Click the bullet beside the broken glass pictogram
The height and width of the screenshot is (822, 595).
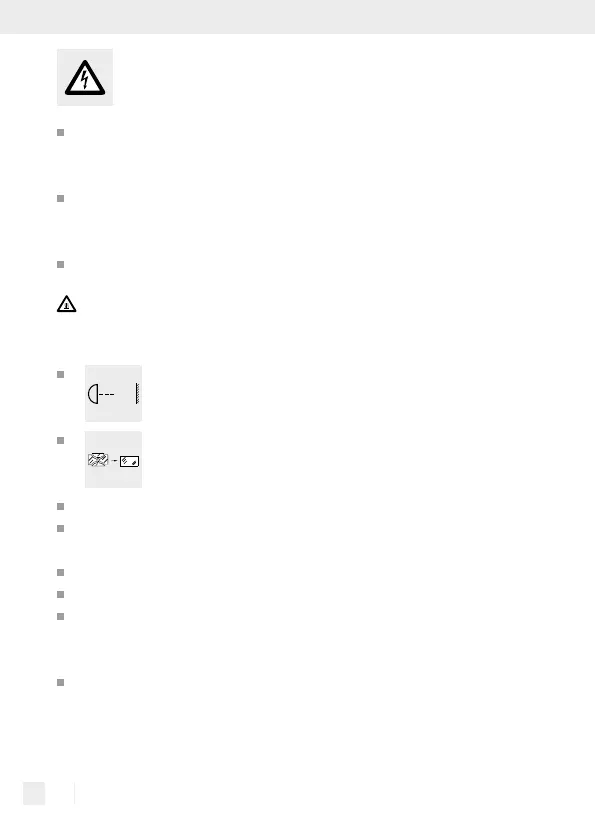click(x=60, y=441)
